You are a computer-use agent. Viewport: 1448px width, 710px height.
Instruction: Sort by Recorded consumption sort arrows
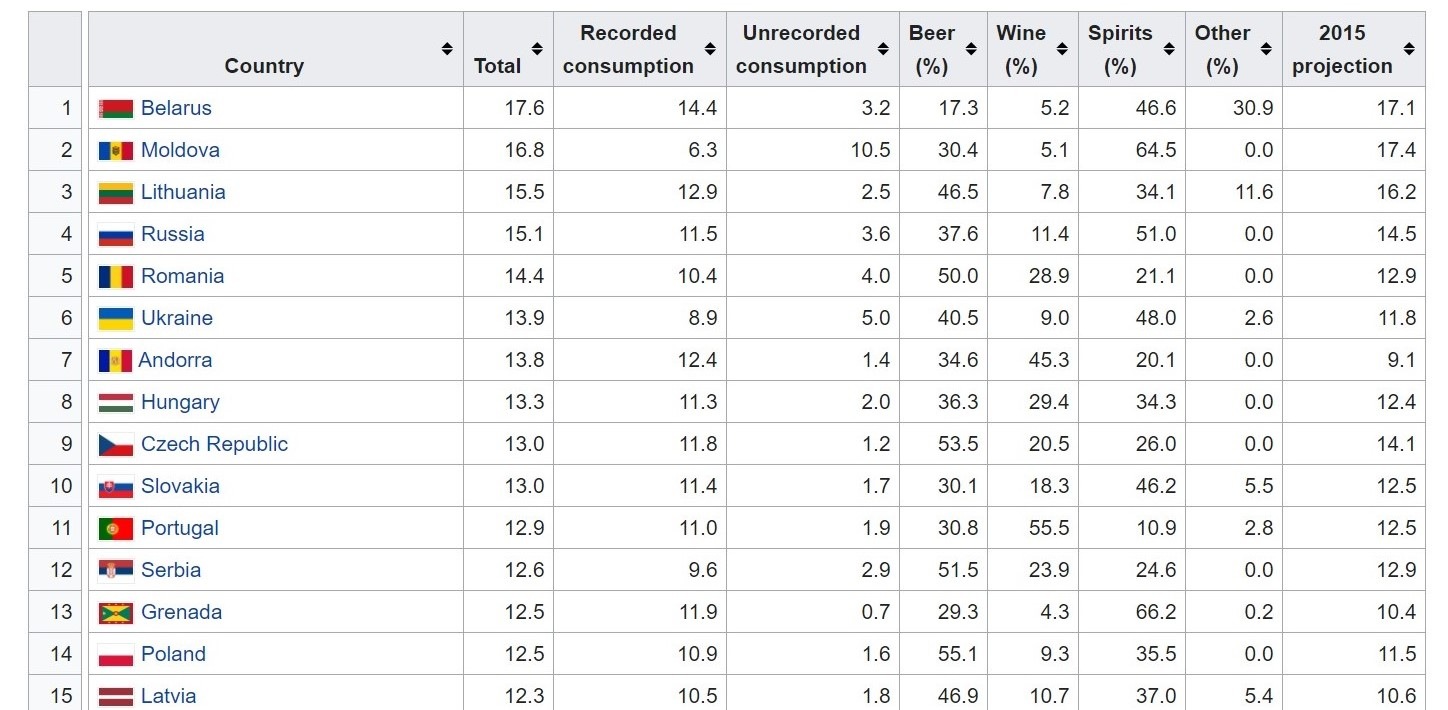tap(710, 49)
